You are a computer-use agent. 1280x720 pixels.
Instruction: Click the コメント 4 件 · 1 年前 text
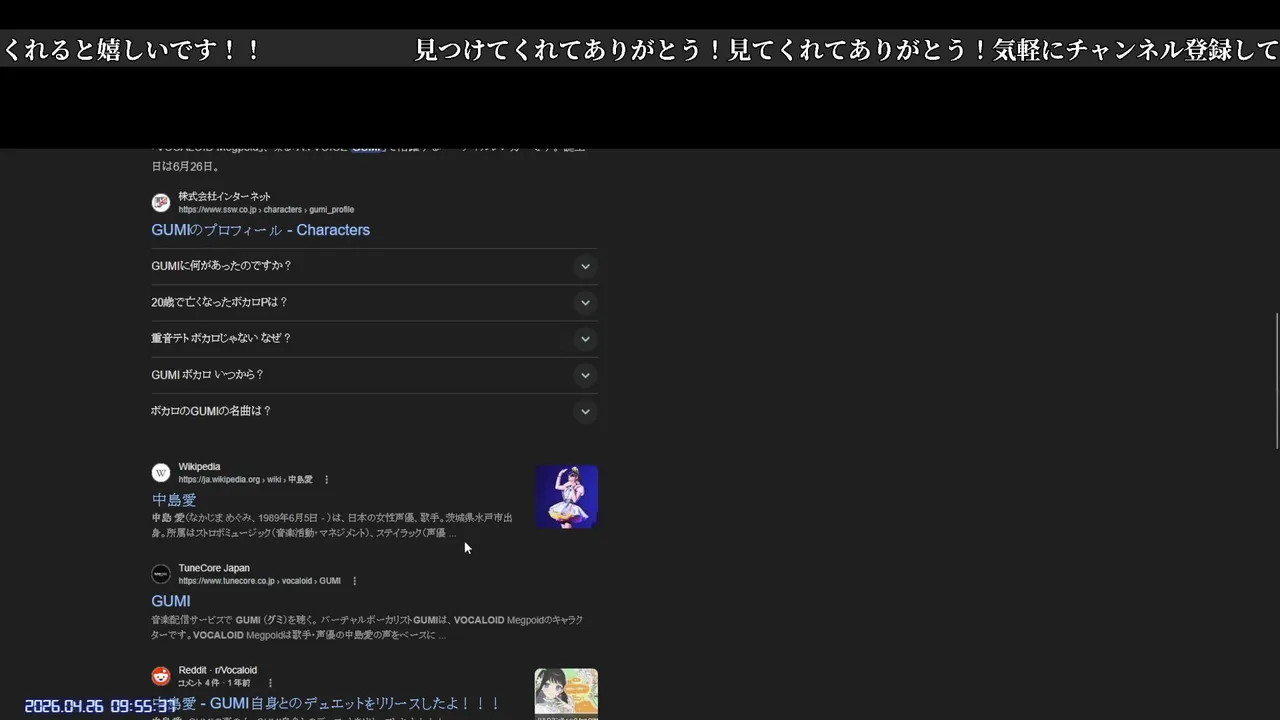tap(215, 683)
